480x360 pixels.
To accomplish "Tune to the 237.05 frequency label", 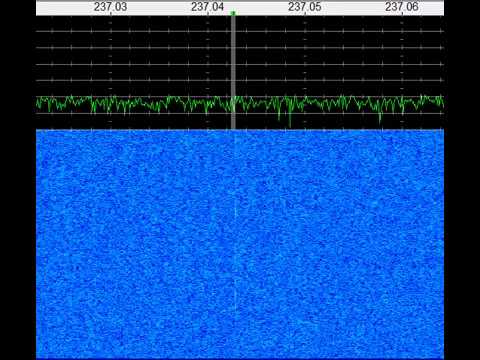I will [305, 7].
